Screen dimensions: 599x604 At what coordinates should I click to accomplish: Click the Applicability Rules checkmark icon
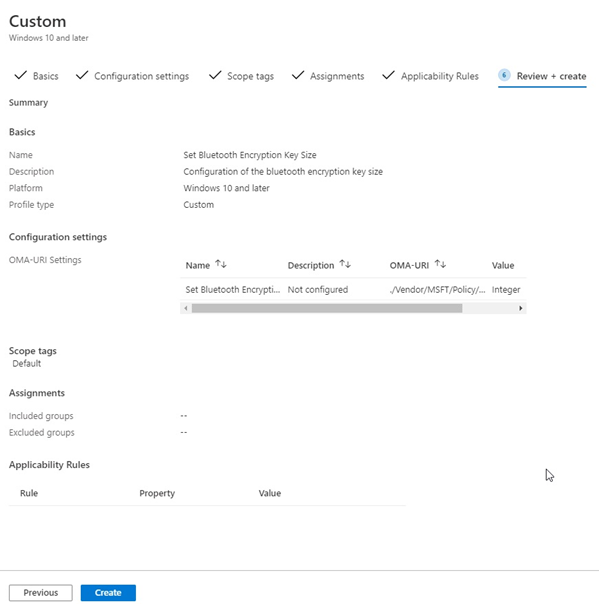(x=388, y=75)
